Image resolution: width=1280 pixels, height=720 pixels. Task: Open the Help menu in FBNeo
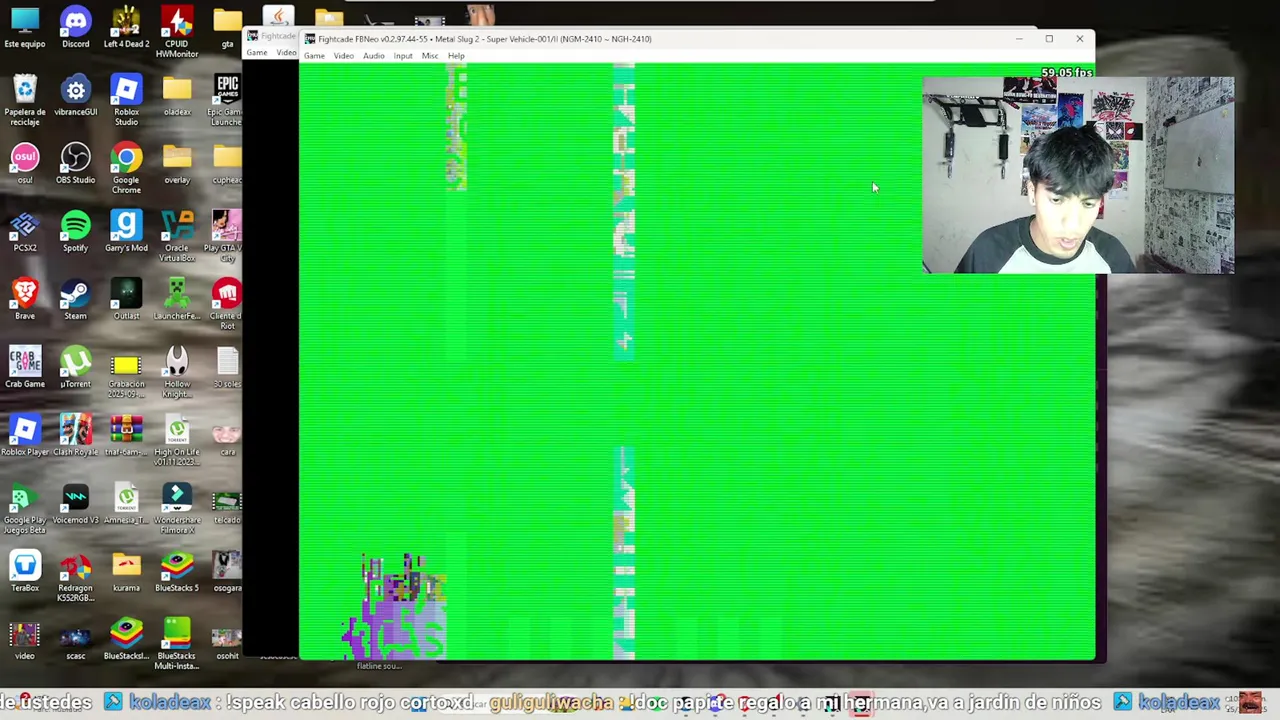click(x=455, y=56)
